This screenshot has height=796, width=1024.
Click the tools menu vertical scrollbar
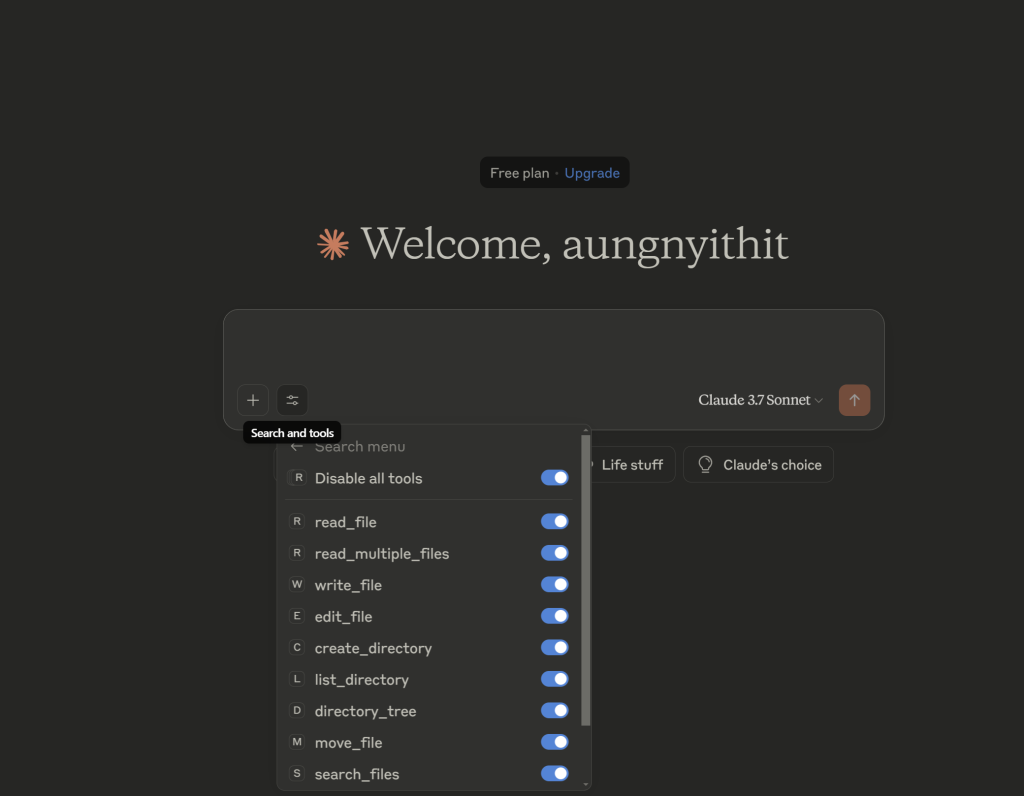586,580
